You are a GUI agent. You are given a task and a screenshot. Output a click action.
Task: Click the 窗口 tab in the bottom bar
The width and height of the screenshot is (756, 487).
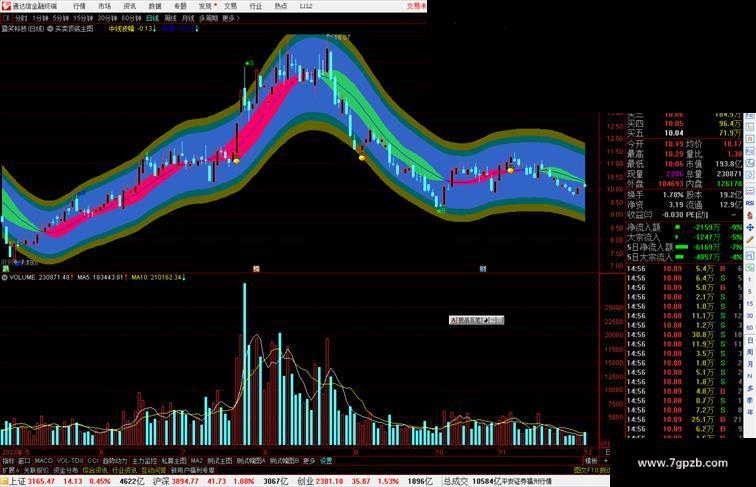point(24,461)
